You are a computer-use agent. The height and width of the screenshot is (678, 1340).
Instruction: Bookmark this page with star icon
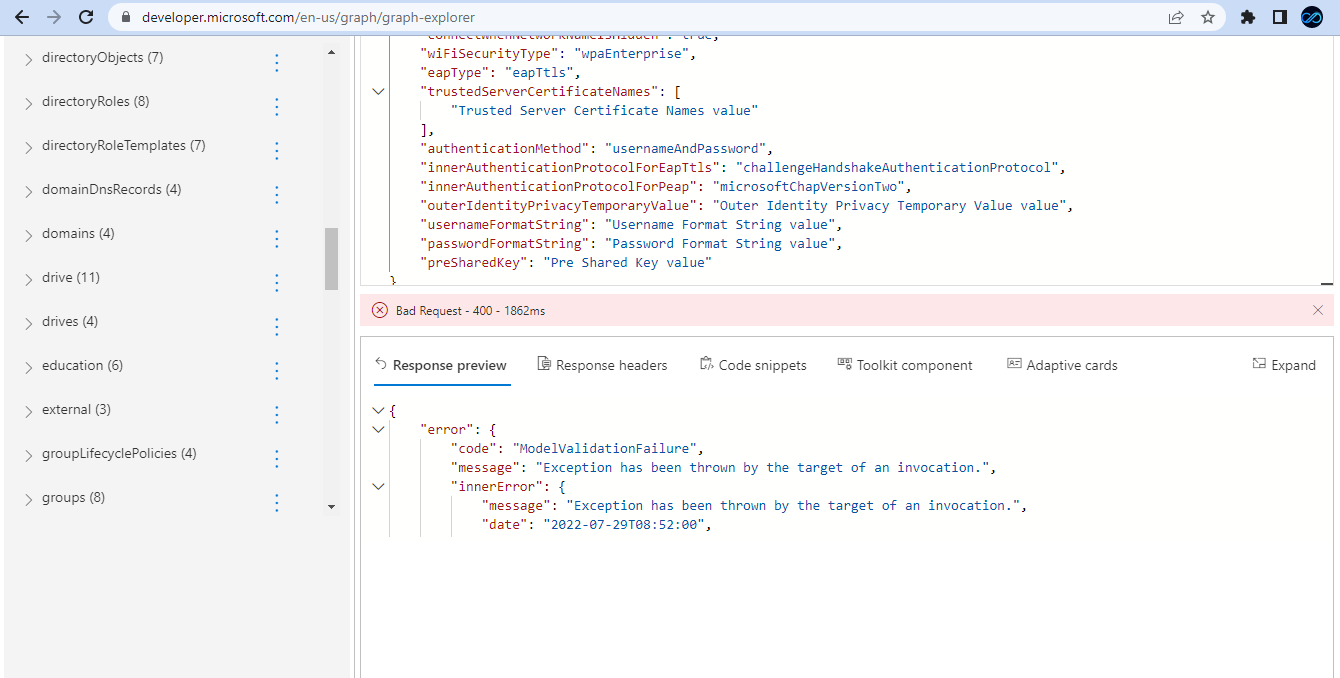coord(1207,17)
